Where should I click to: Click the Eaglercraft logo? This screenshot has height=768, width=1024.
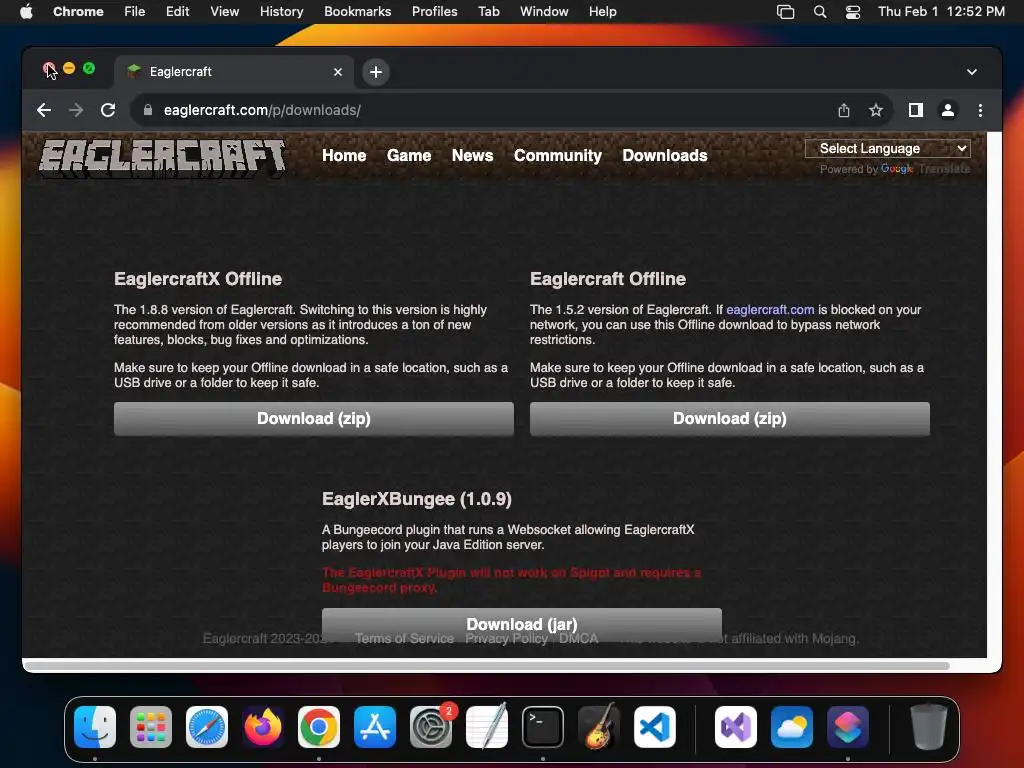(162, 157)
